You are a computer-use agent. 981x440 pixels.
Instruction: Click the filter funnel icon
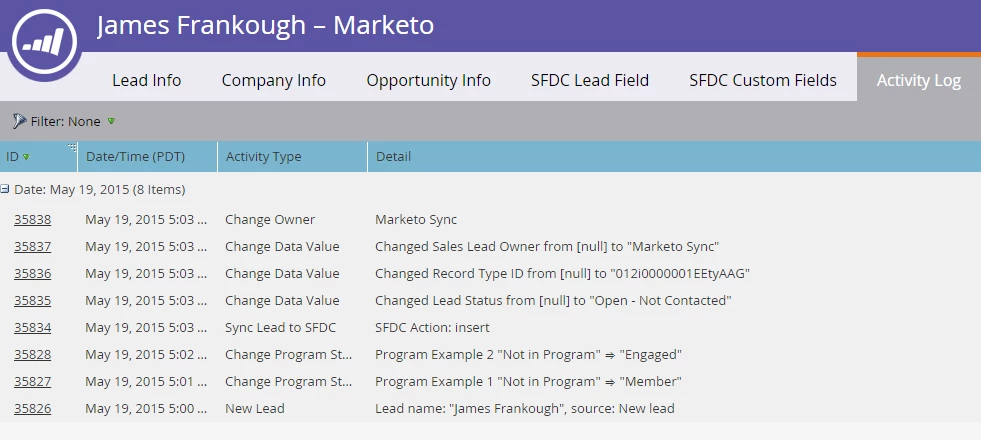pyautogui.click(x=19, y=121)
